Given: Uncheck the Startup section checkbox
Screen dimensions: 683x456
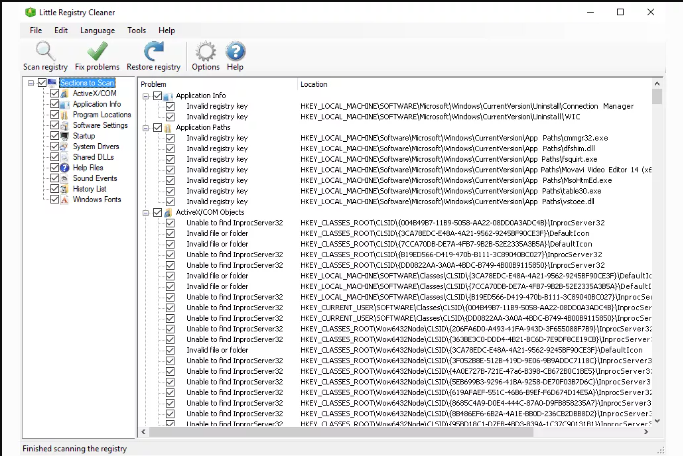Looking at the screenshot, I should coord(54,136).
